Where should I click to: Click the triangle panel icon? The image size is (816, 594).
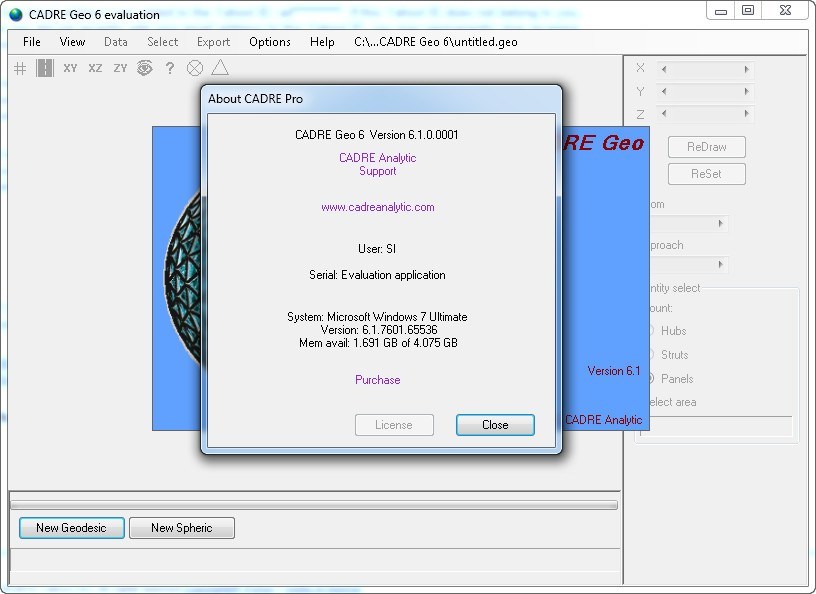click(x=219, y=68)
